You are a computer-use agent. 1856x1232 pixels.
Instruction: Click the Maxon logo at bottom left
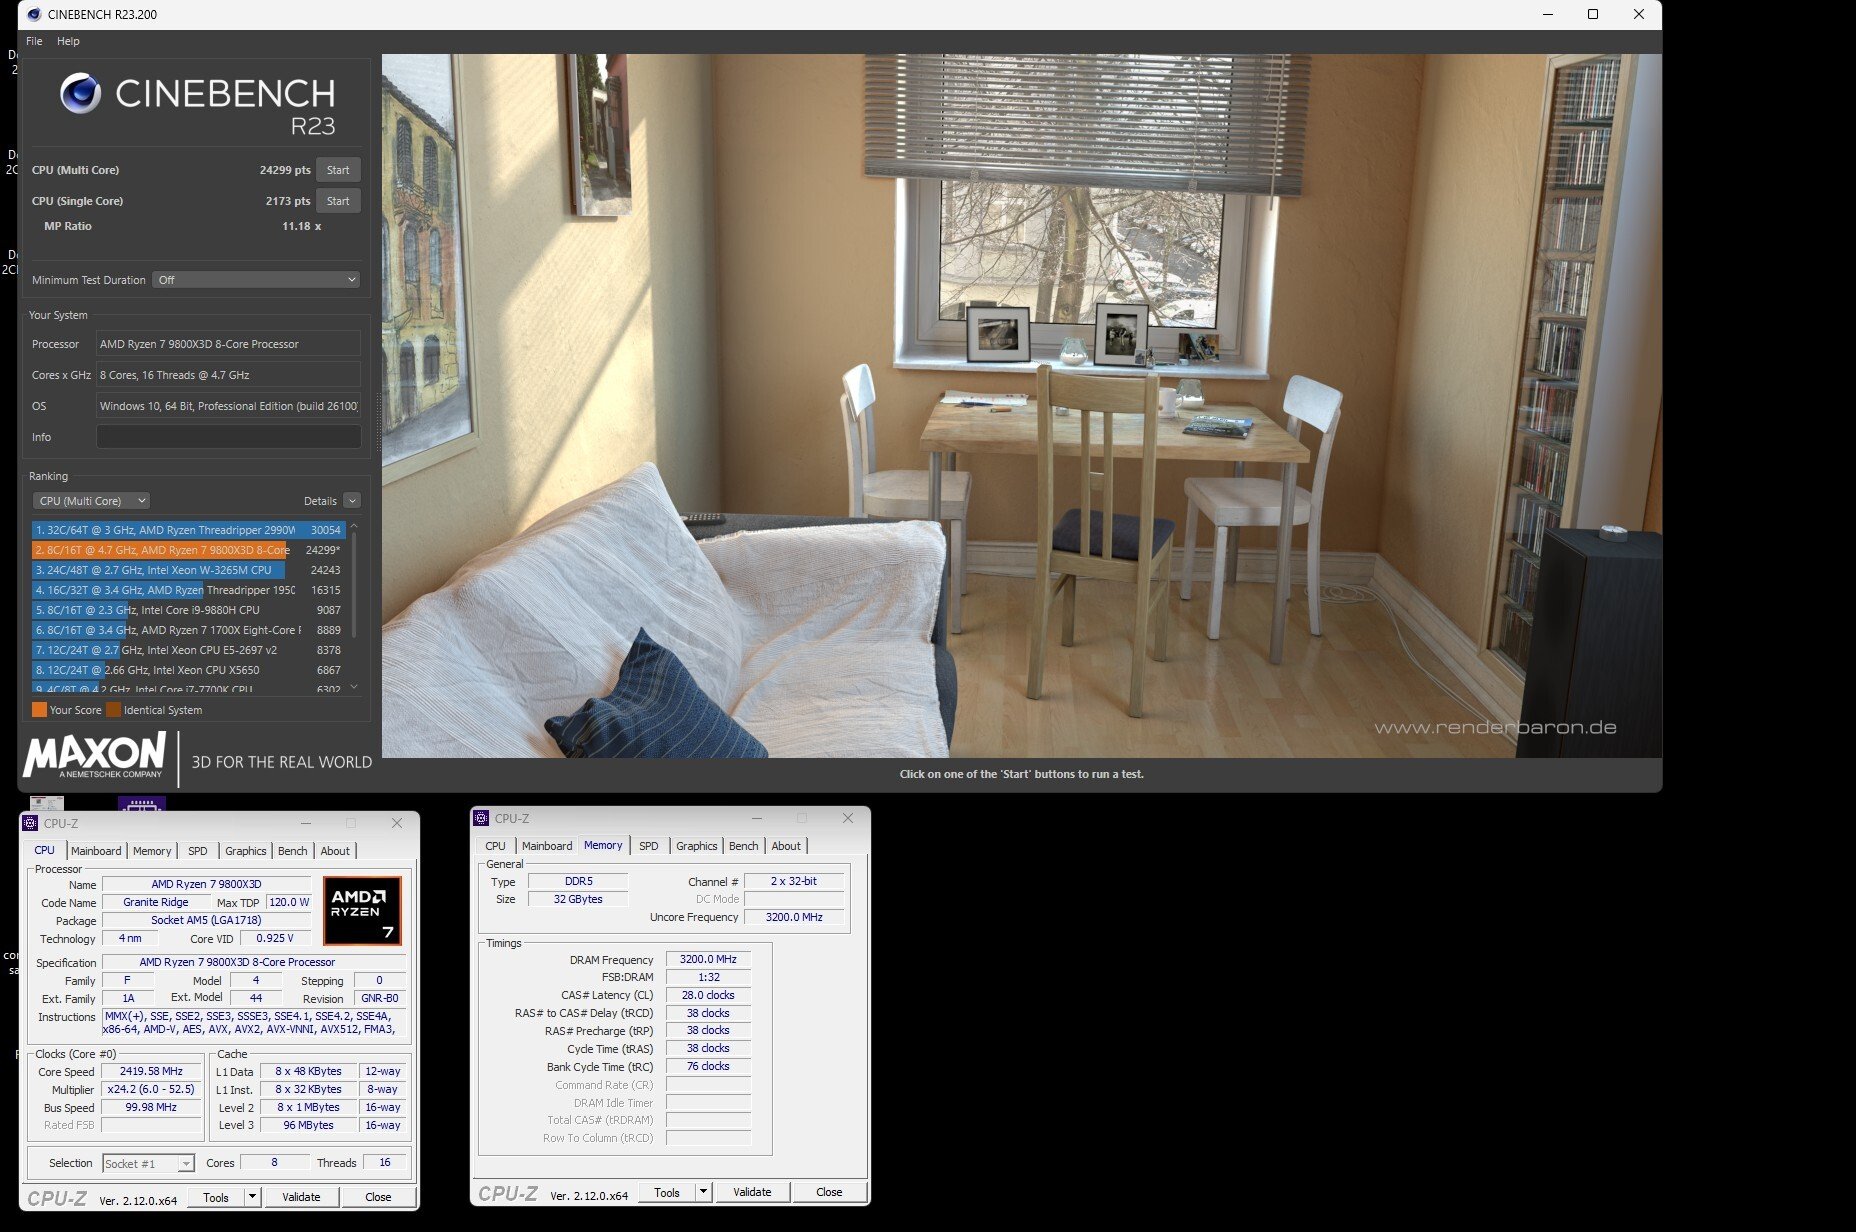(94, 755)
